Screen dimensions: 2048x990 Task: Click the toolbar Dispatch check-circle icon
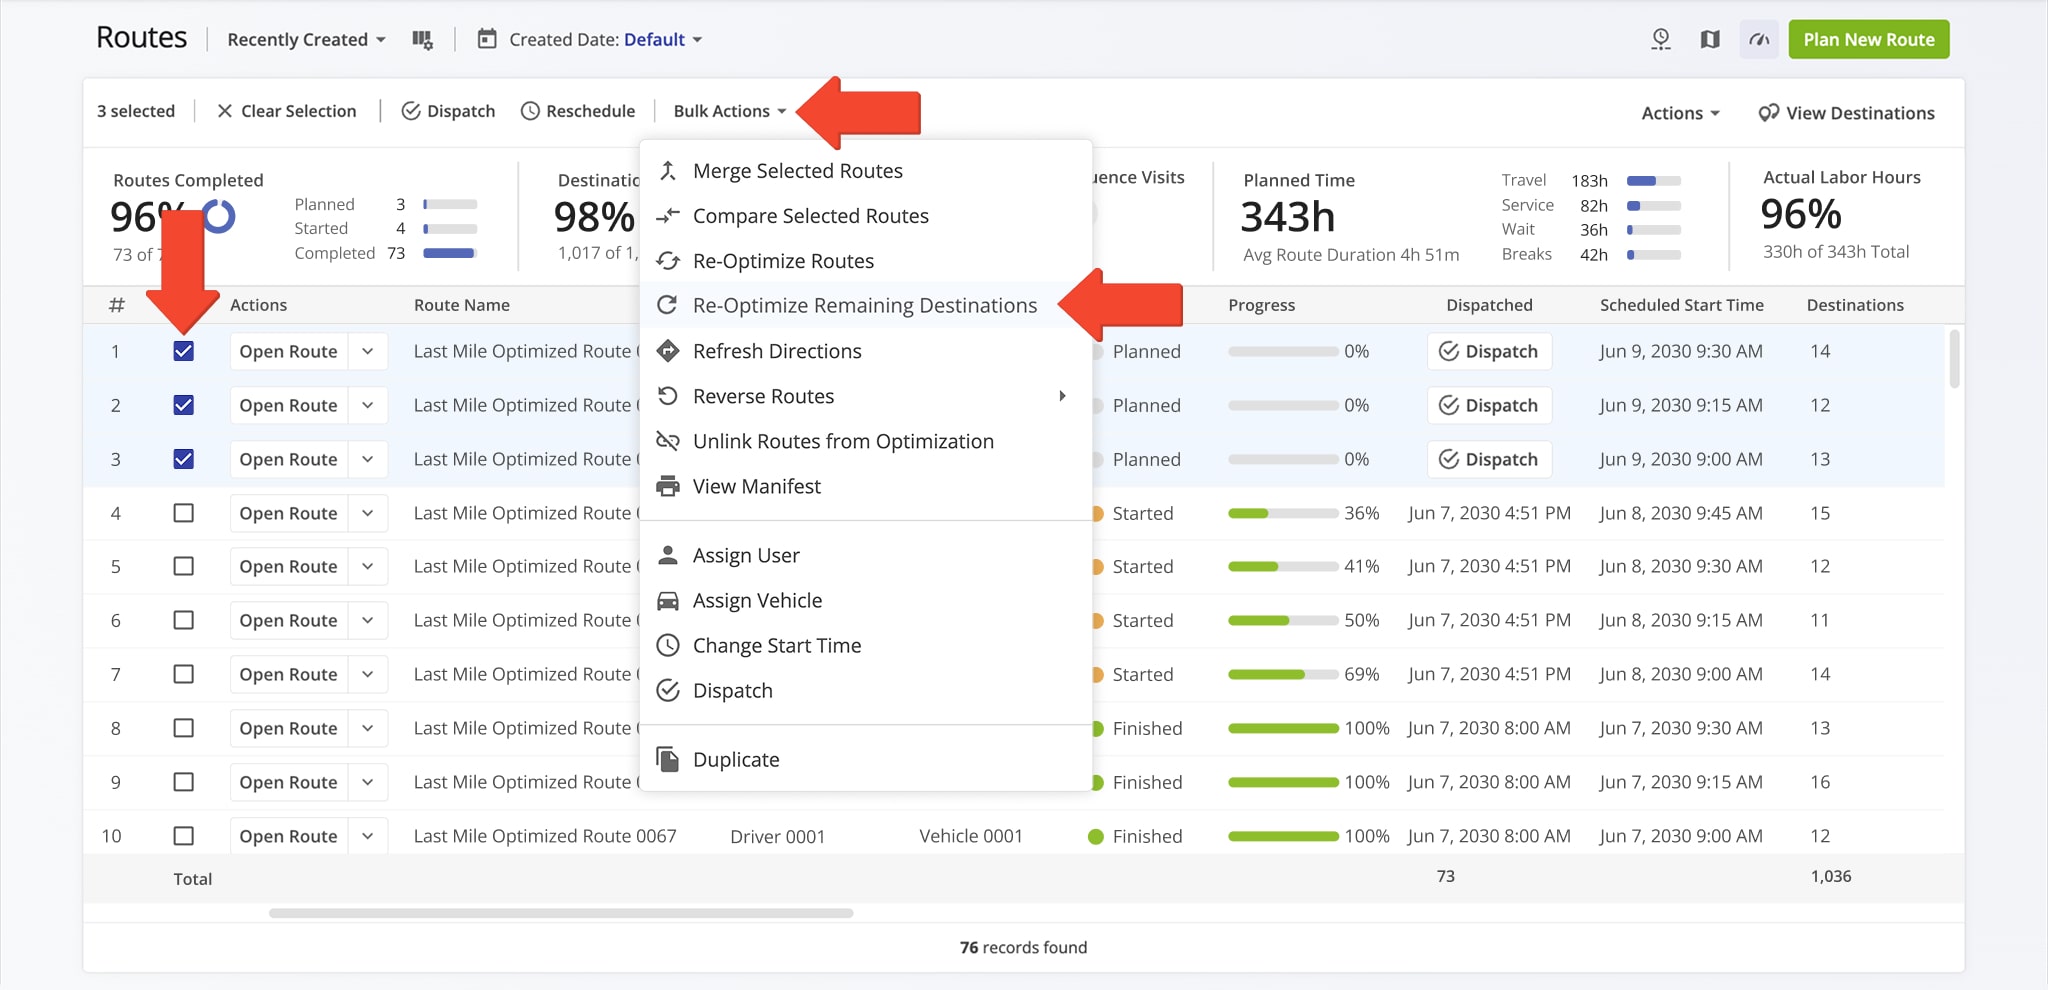411,111
